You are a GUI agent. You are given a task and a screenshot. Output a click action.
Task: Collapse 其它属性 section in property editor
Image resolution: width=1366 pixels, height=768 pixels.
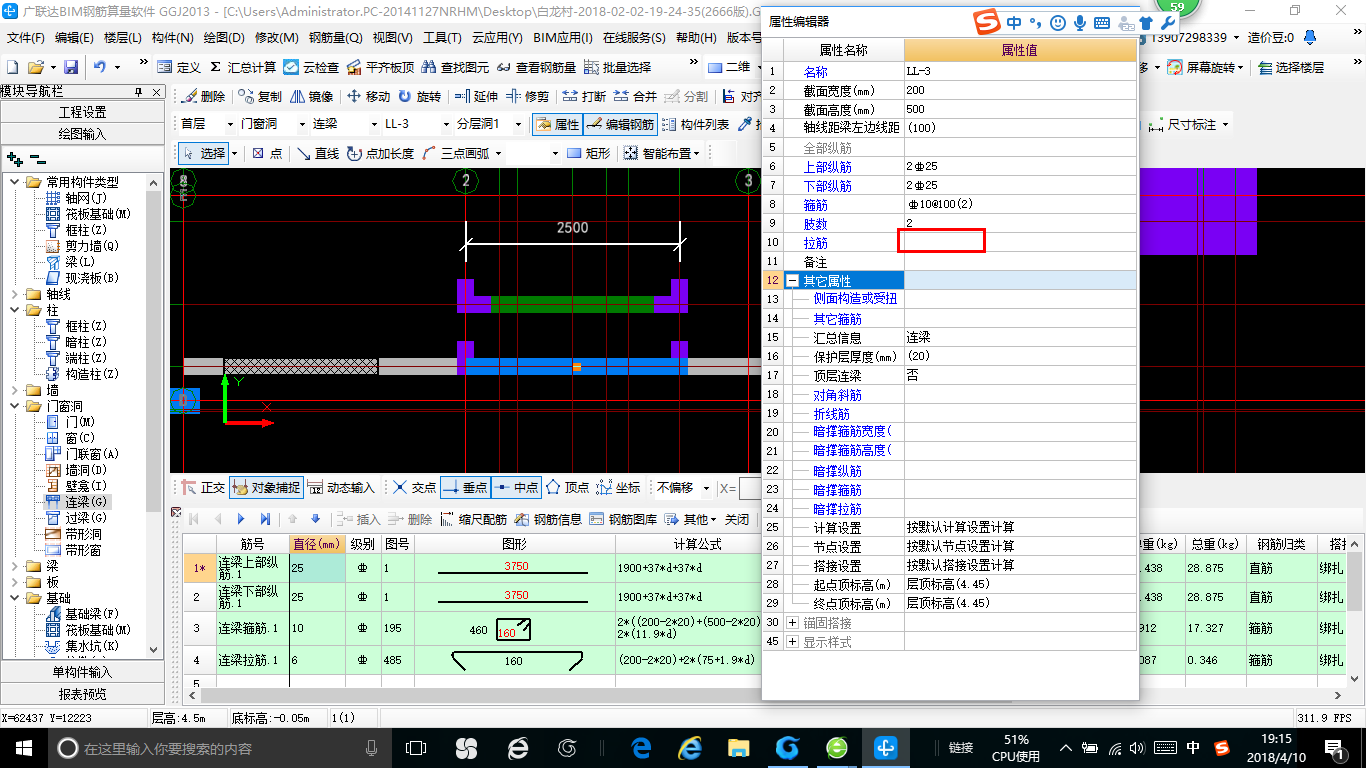792,281
